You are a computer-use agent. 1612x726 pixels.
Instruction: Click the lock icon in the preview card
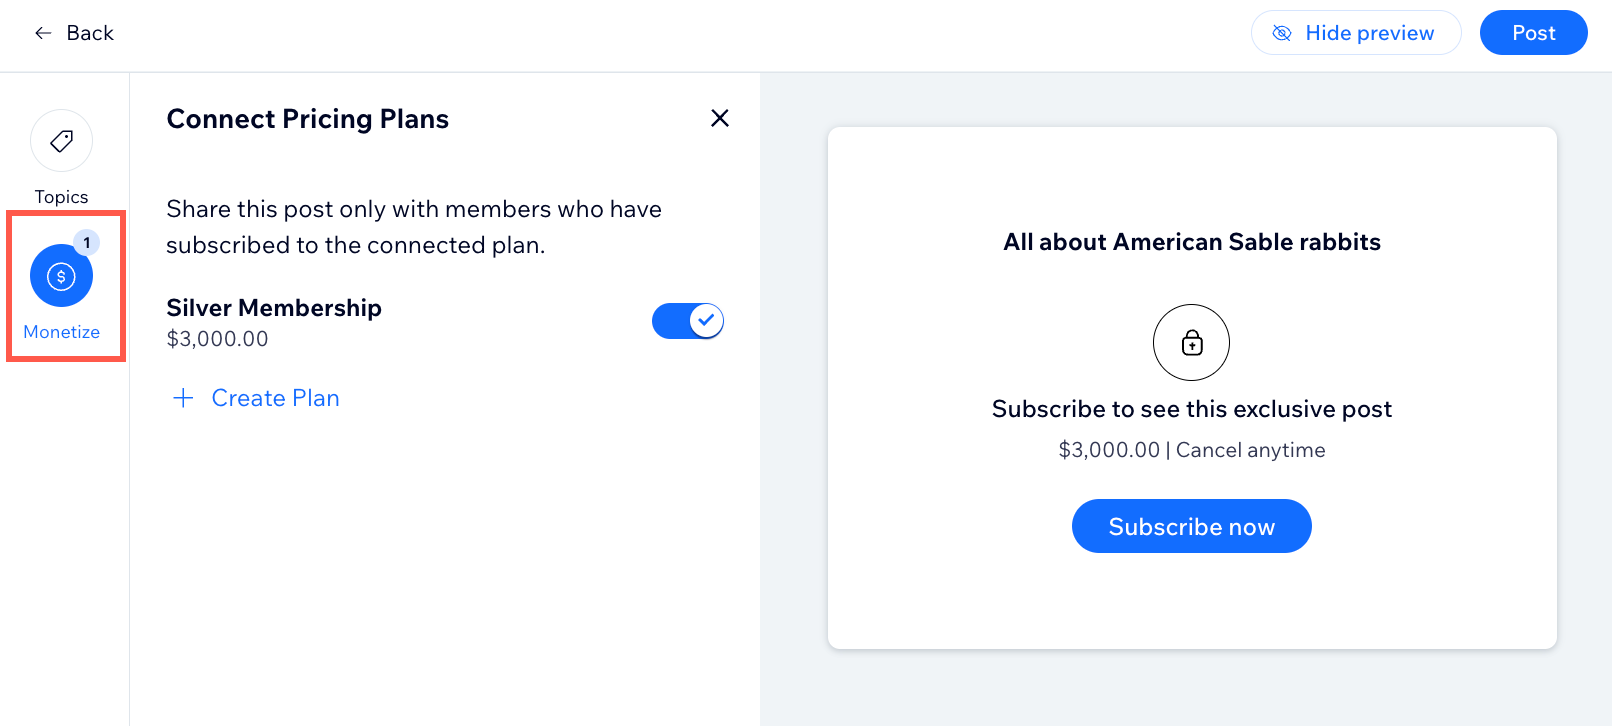pos(1191,343)
